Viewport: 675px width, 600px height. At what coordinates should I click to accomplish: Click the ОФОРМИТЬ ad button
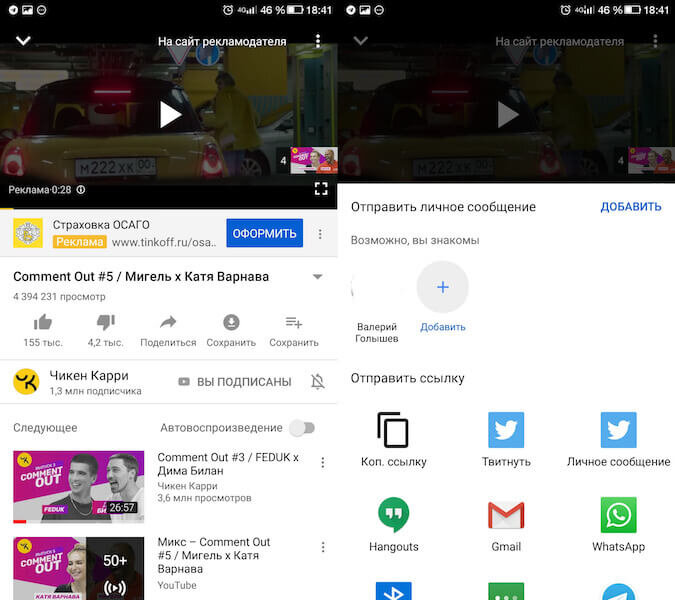(x=264, y=233)
